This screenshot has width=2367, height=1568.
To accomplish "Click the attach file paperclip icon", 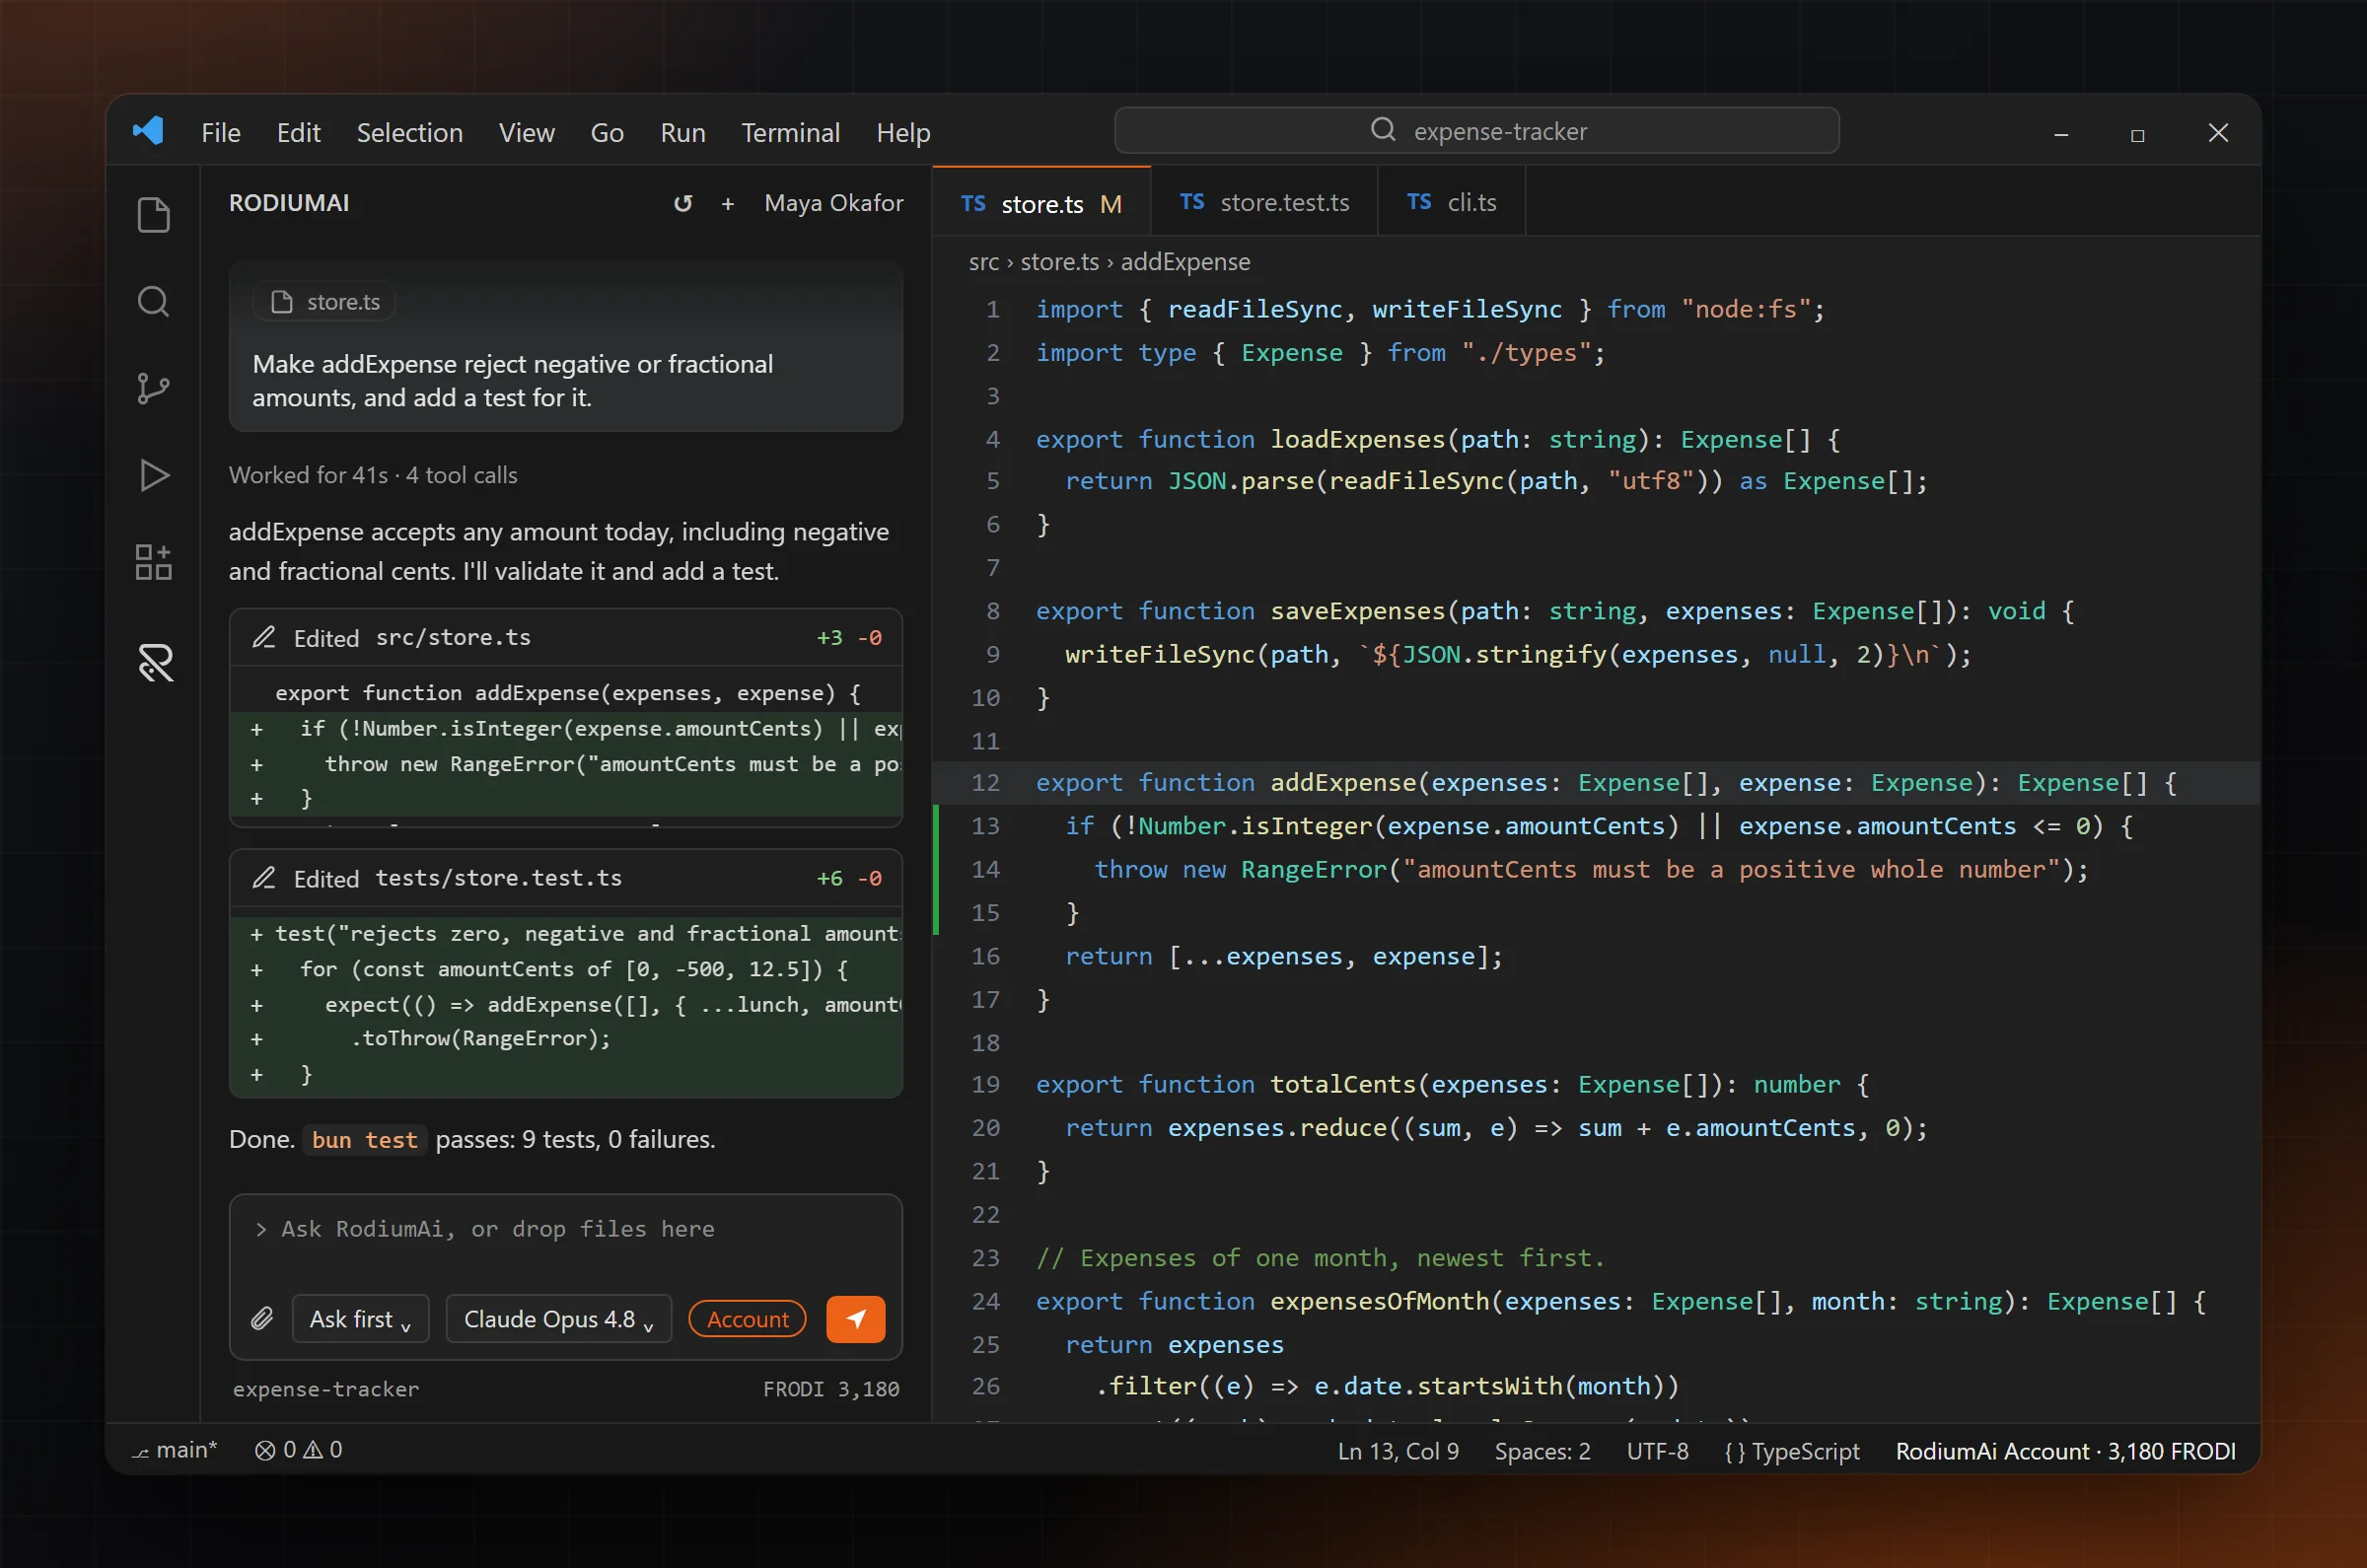I will 262,1319.
